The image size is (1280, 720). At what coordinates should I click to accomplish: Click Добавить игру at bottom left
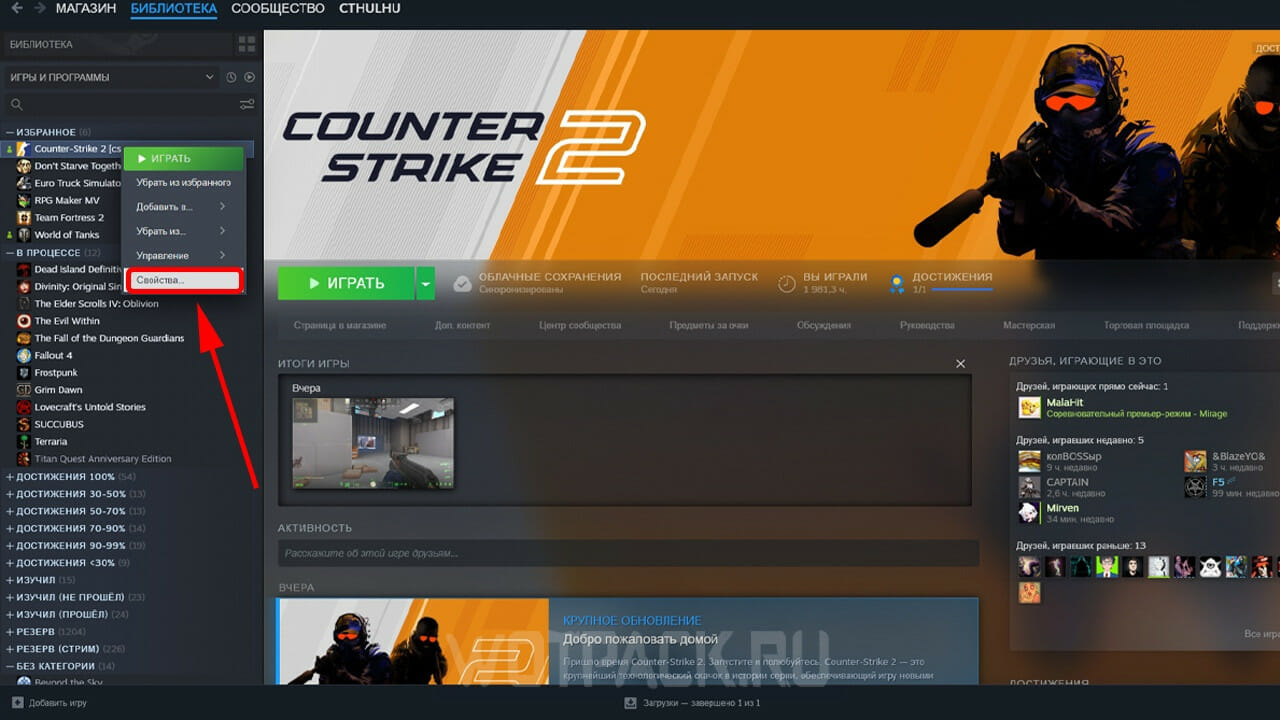pos(49,703)
